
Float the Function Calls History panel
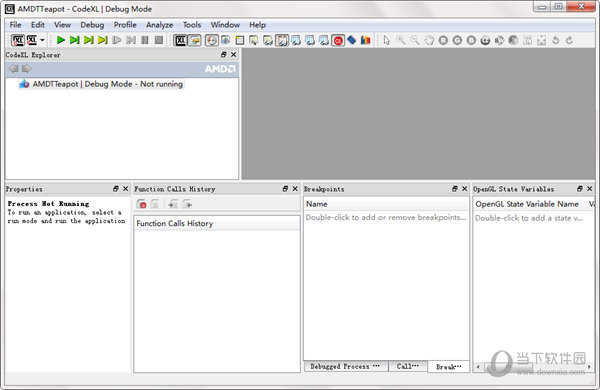[x=285, y=189]
